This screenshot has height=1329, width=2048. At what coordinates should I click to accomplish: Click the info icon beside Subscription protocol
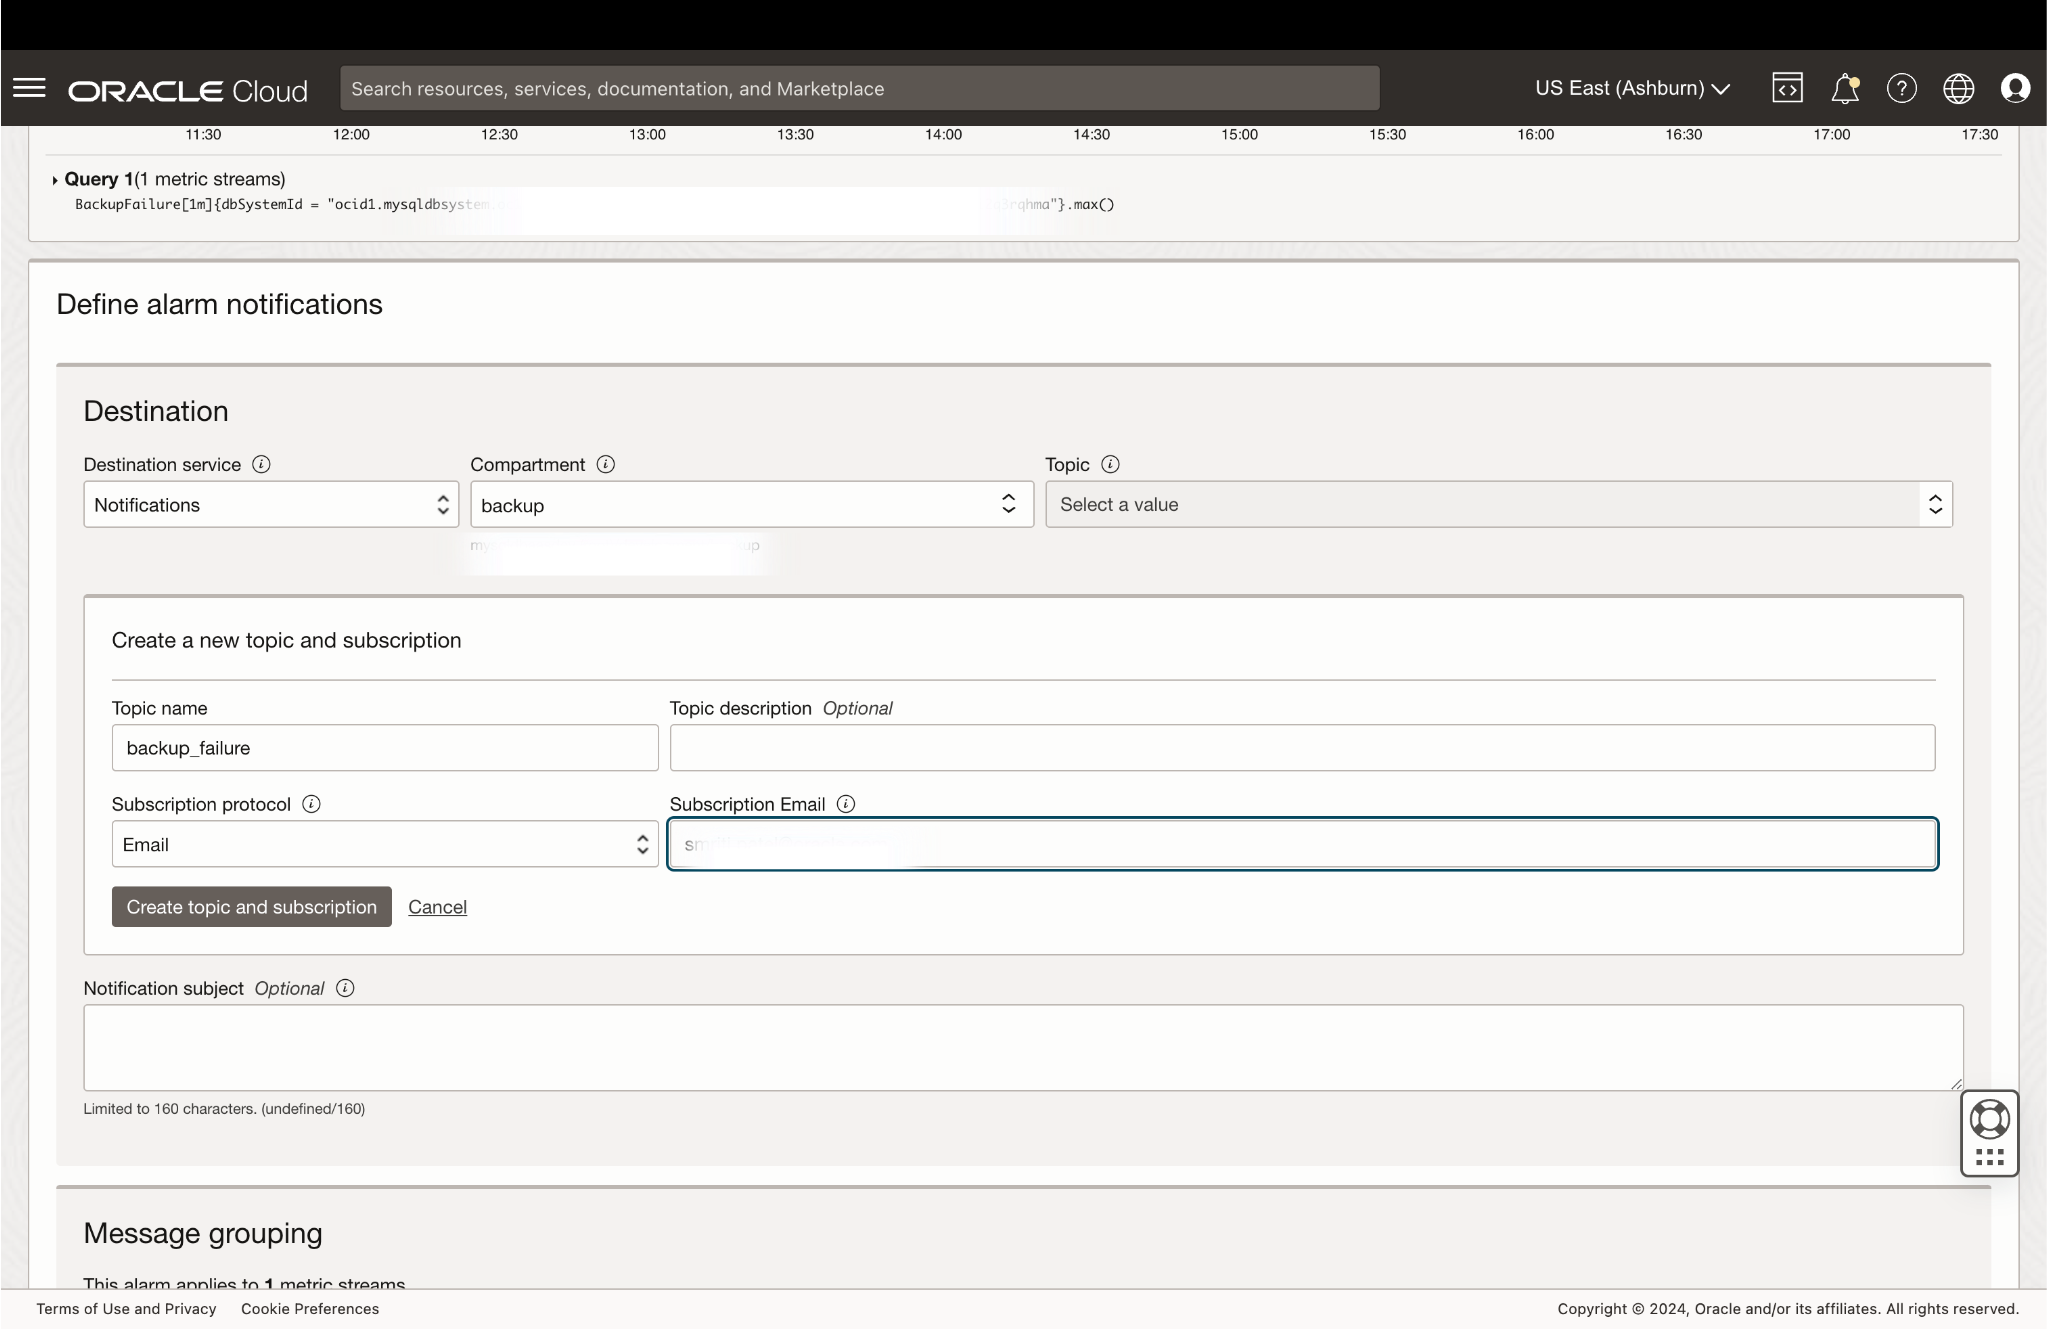[311, 804]
